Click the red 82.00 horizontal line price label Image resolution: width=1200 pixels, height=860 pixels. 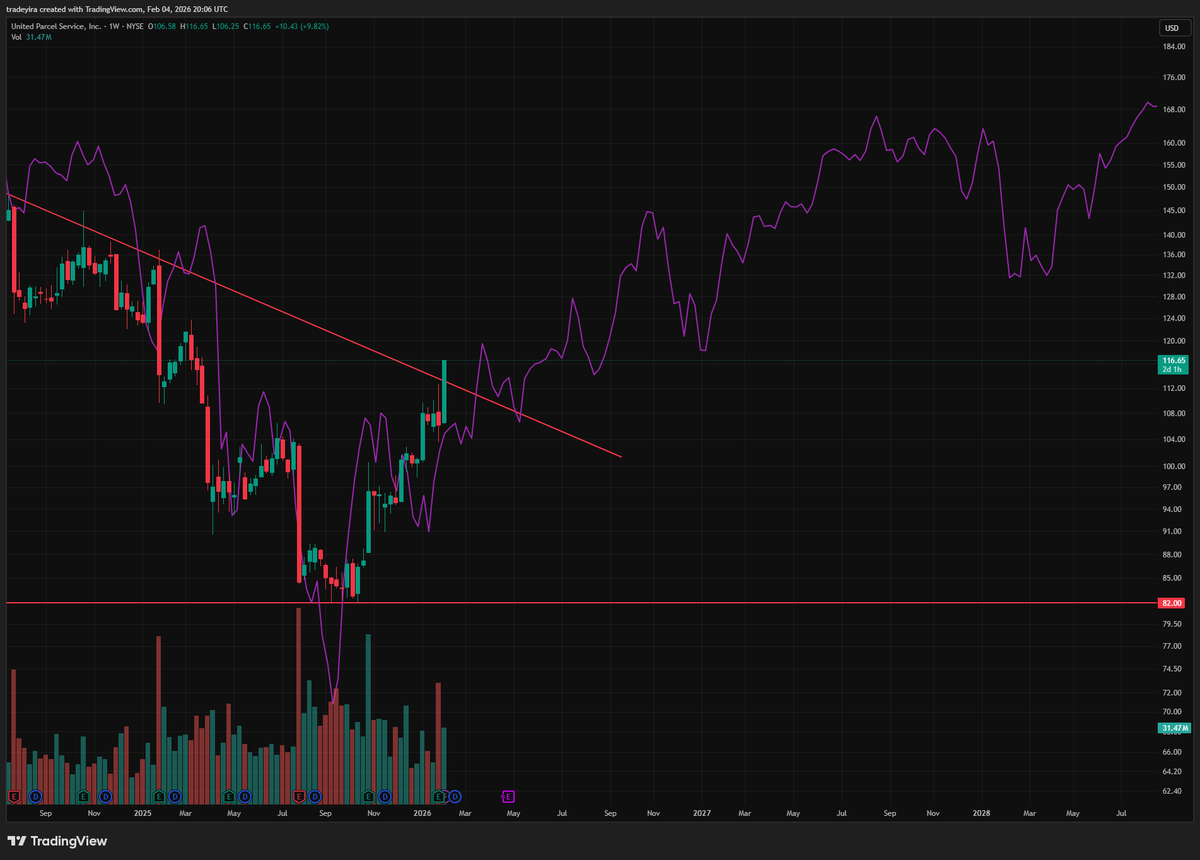(x=1172, y=603)
